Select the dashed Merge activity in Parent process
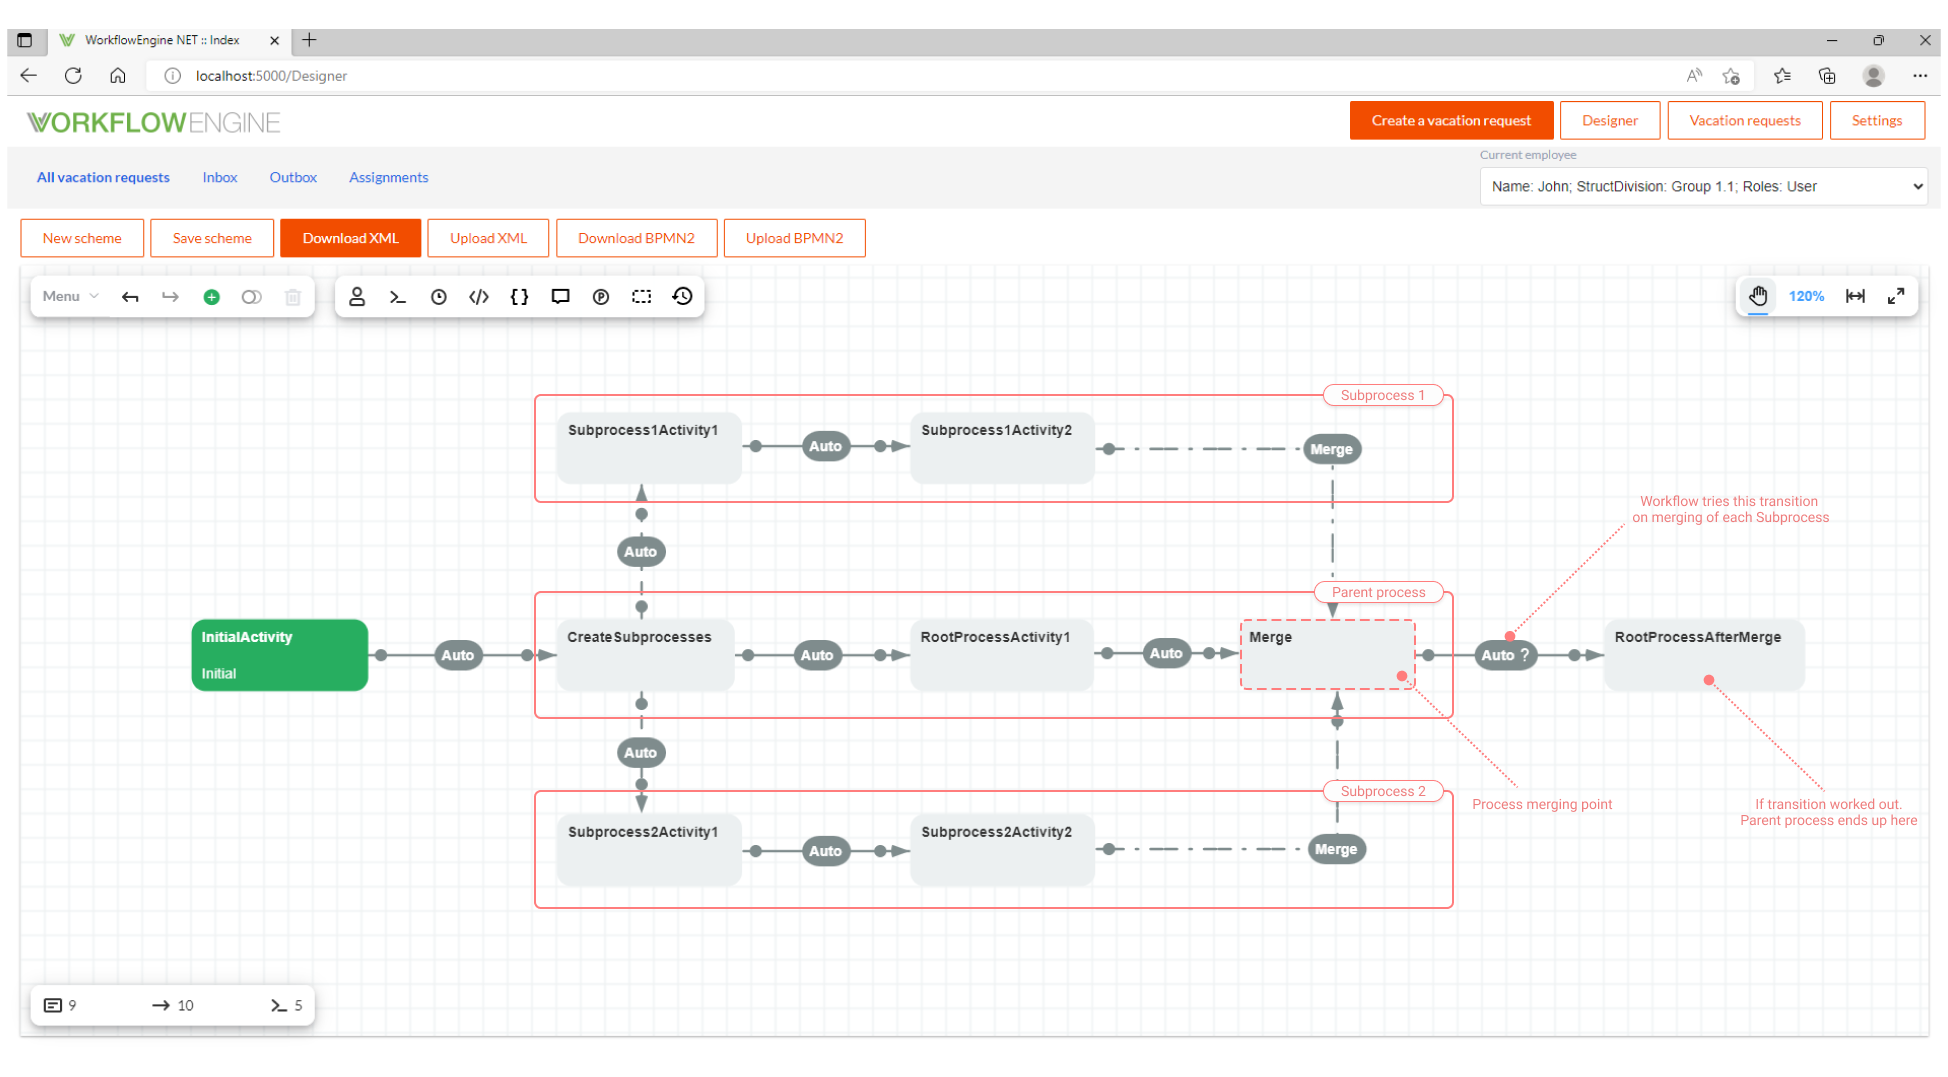This screenshot has width=1948, height=1077. (x=1327, y=655)
